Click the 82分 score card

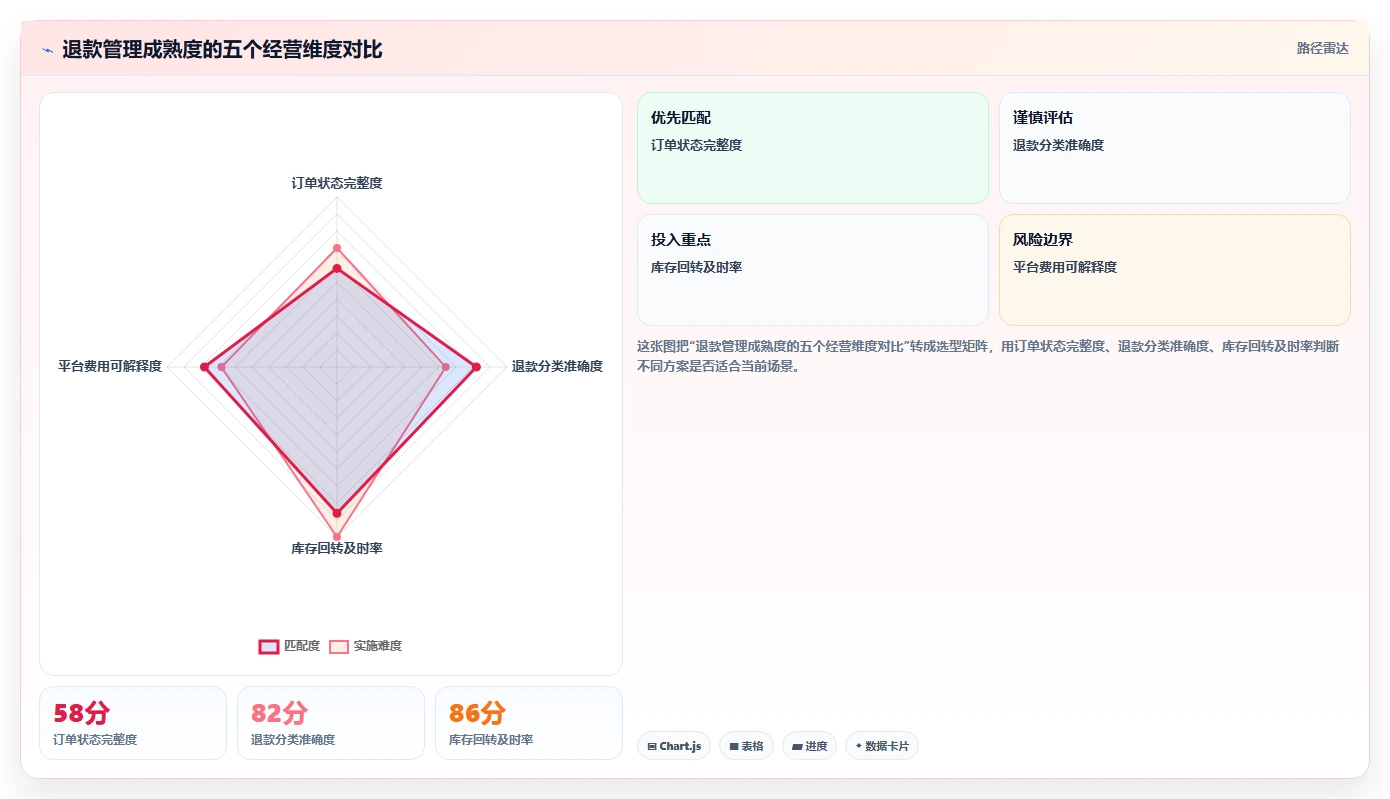[x=331, y=723]
